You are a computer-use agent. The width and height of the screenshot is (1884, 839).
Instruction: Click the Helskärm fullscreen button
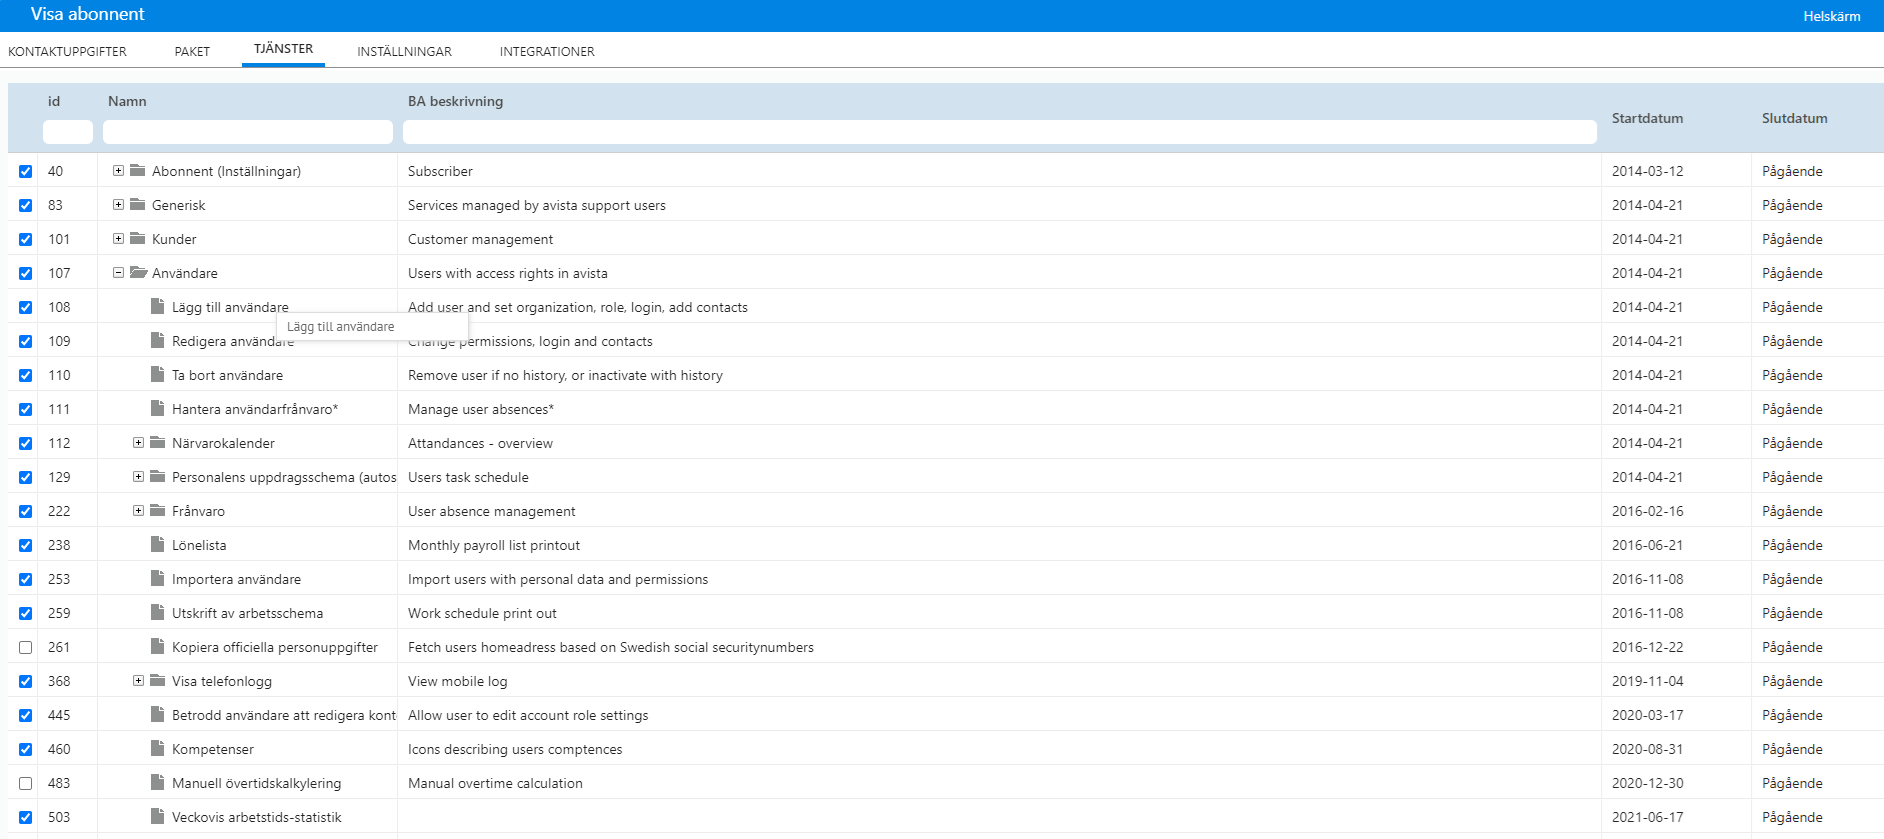[1832, 16]
